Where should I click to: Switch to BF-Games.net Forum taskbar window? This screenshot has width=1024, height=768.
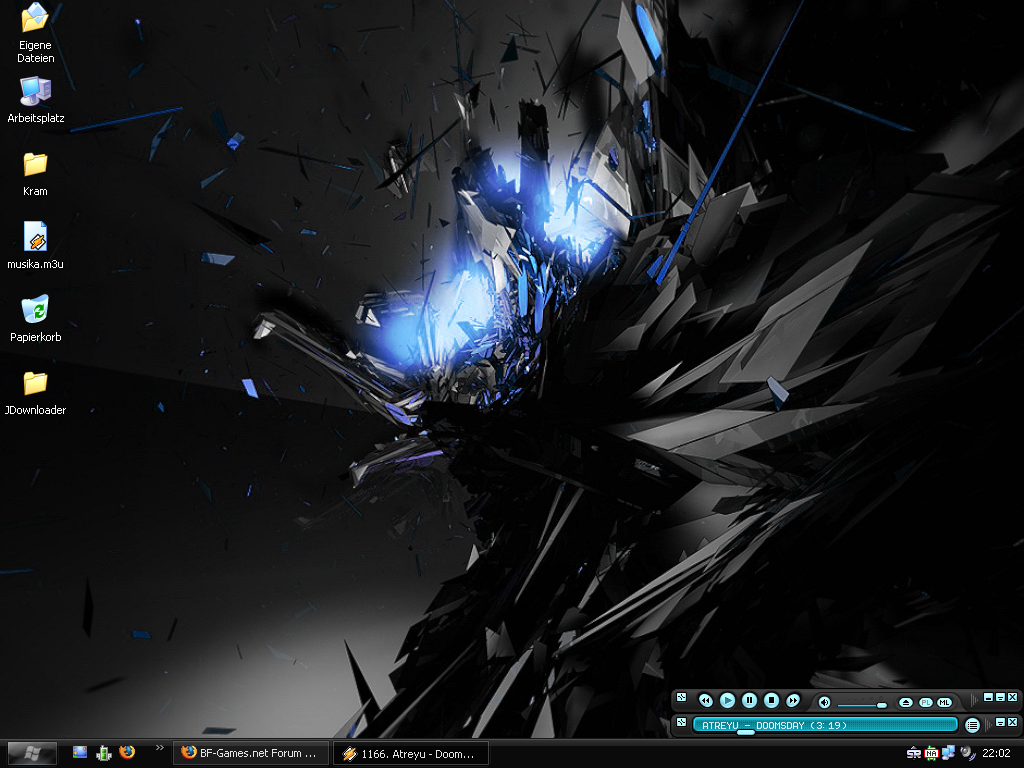251,753
